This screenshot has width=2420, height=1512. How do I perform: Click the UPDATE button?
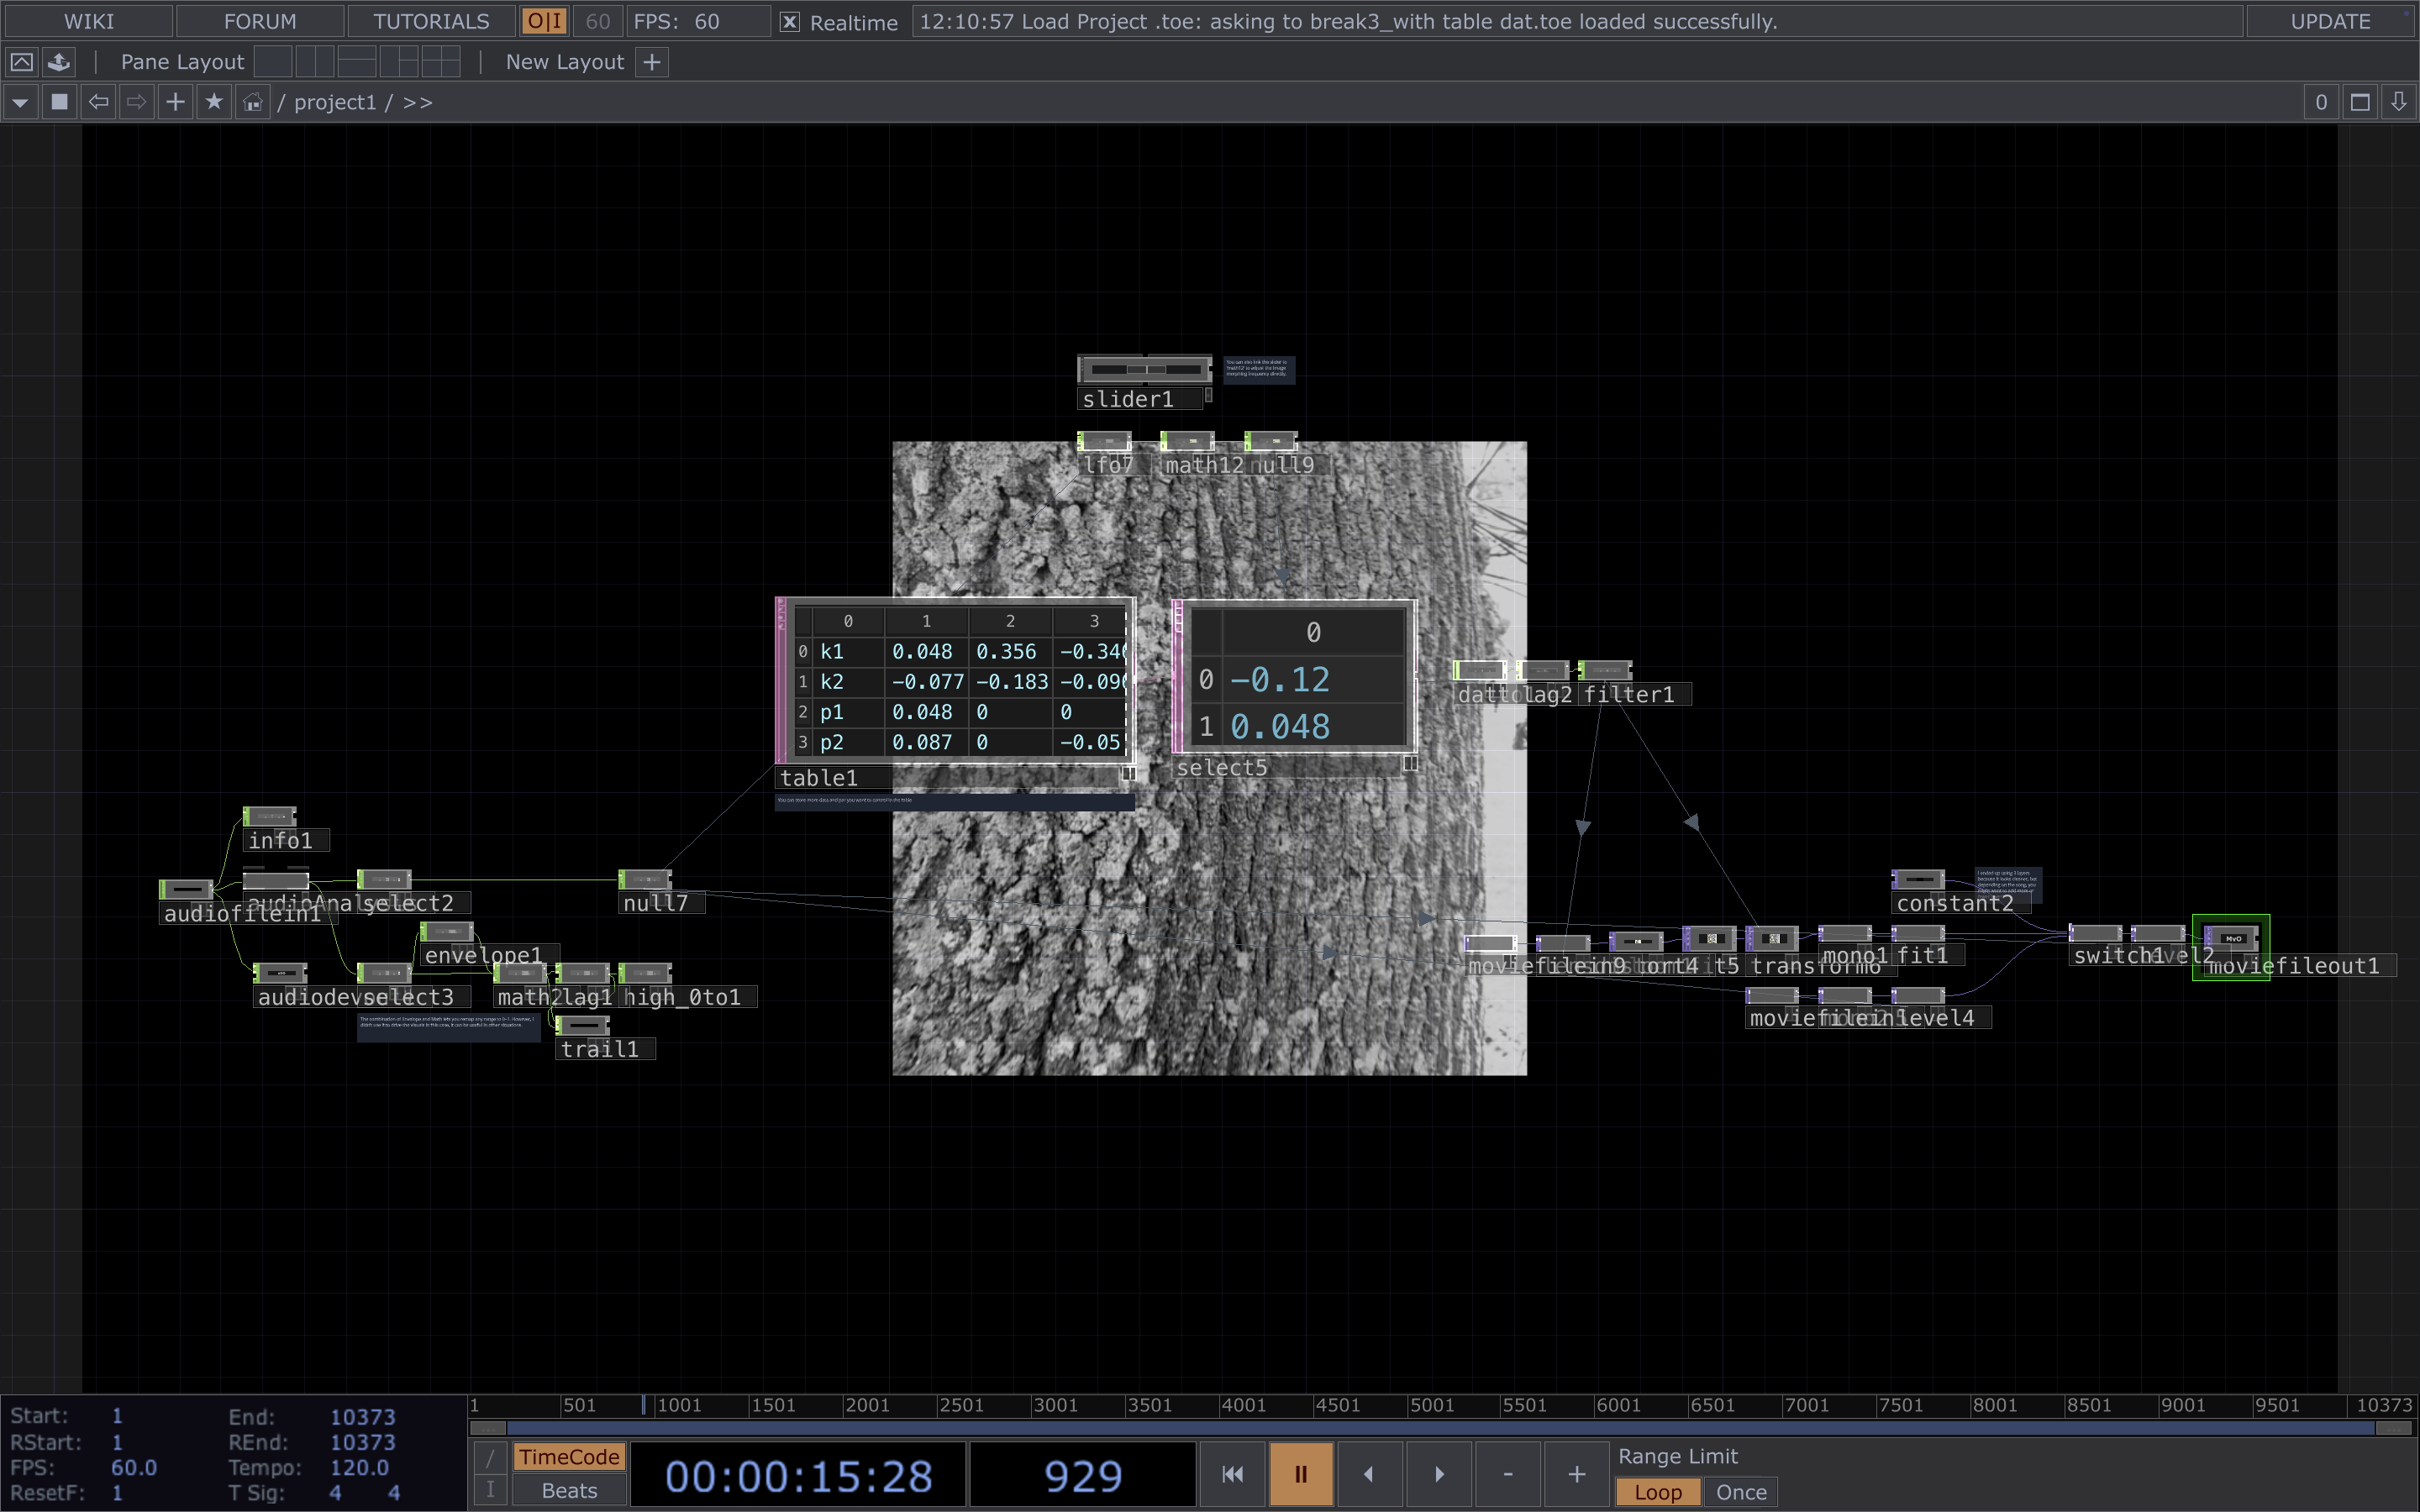point(2329,21)
